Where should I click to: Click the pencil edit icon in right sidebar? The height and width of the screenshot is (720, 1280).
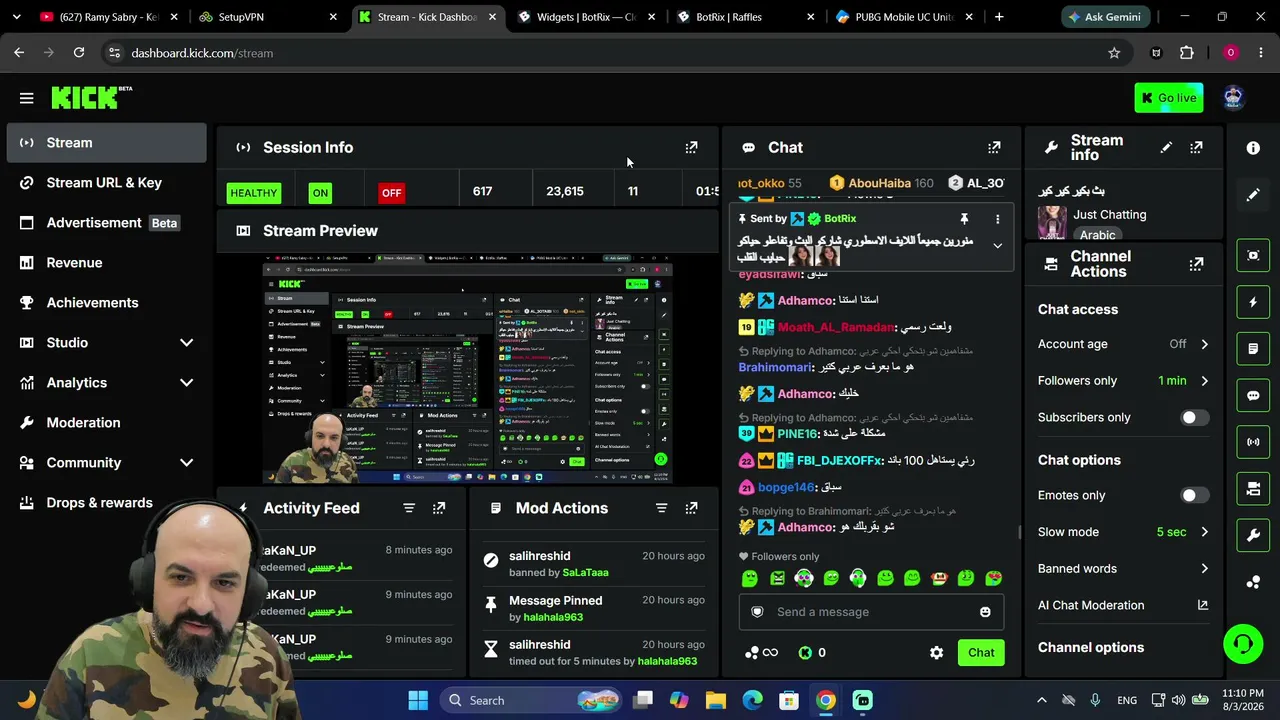pos(1253,195)
